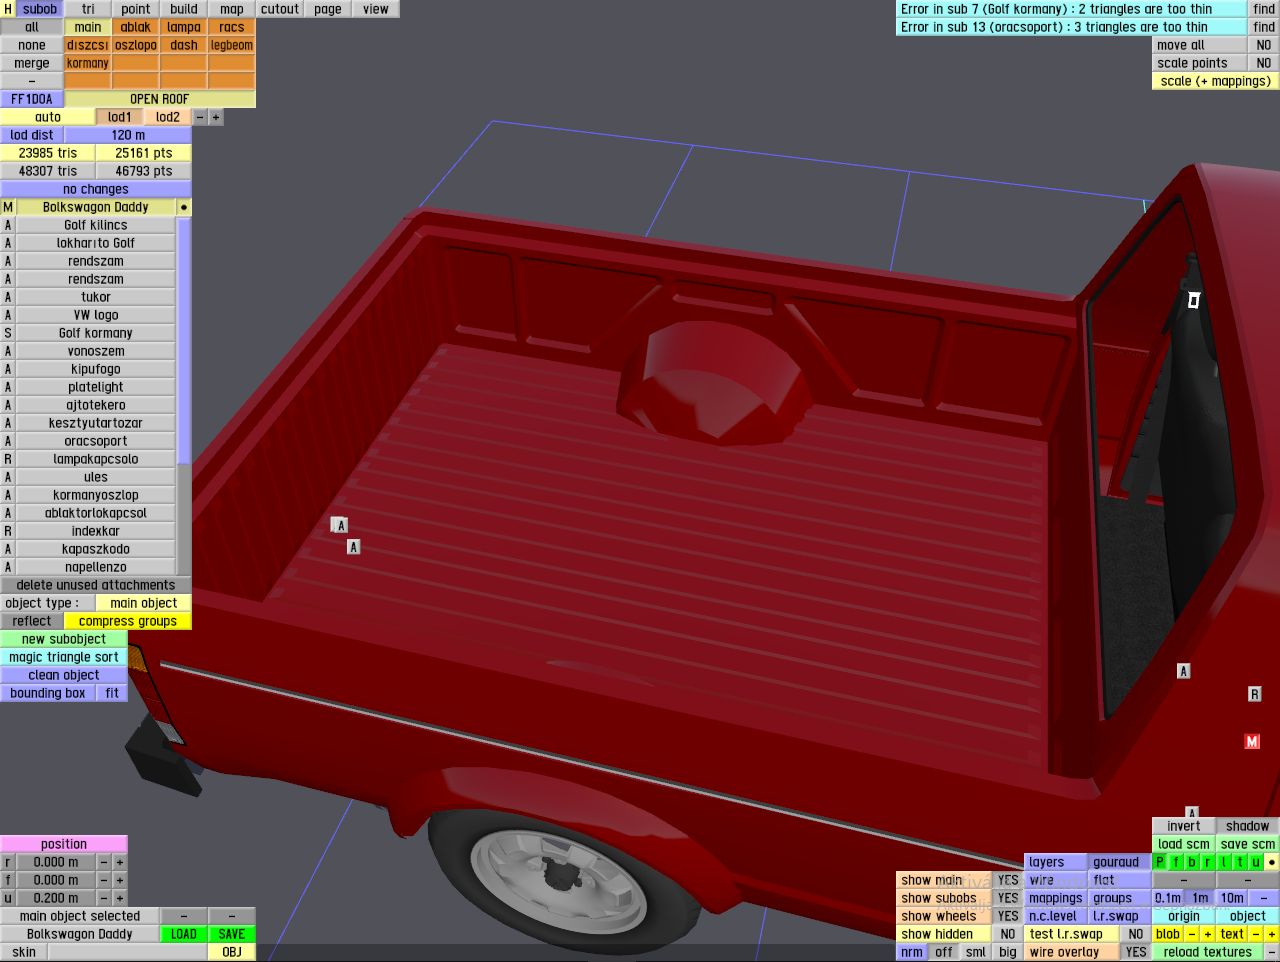Select the 10m step size
This screenshot has height=962, width=1280.
(x=1232, y=898)
